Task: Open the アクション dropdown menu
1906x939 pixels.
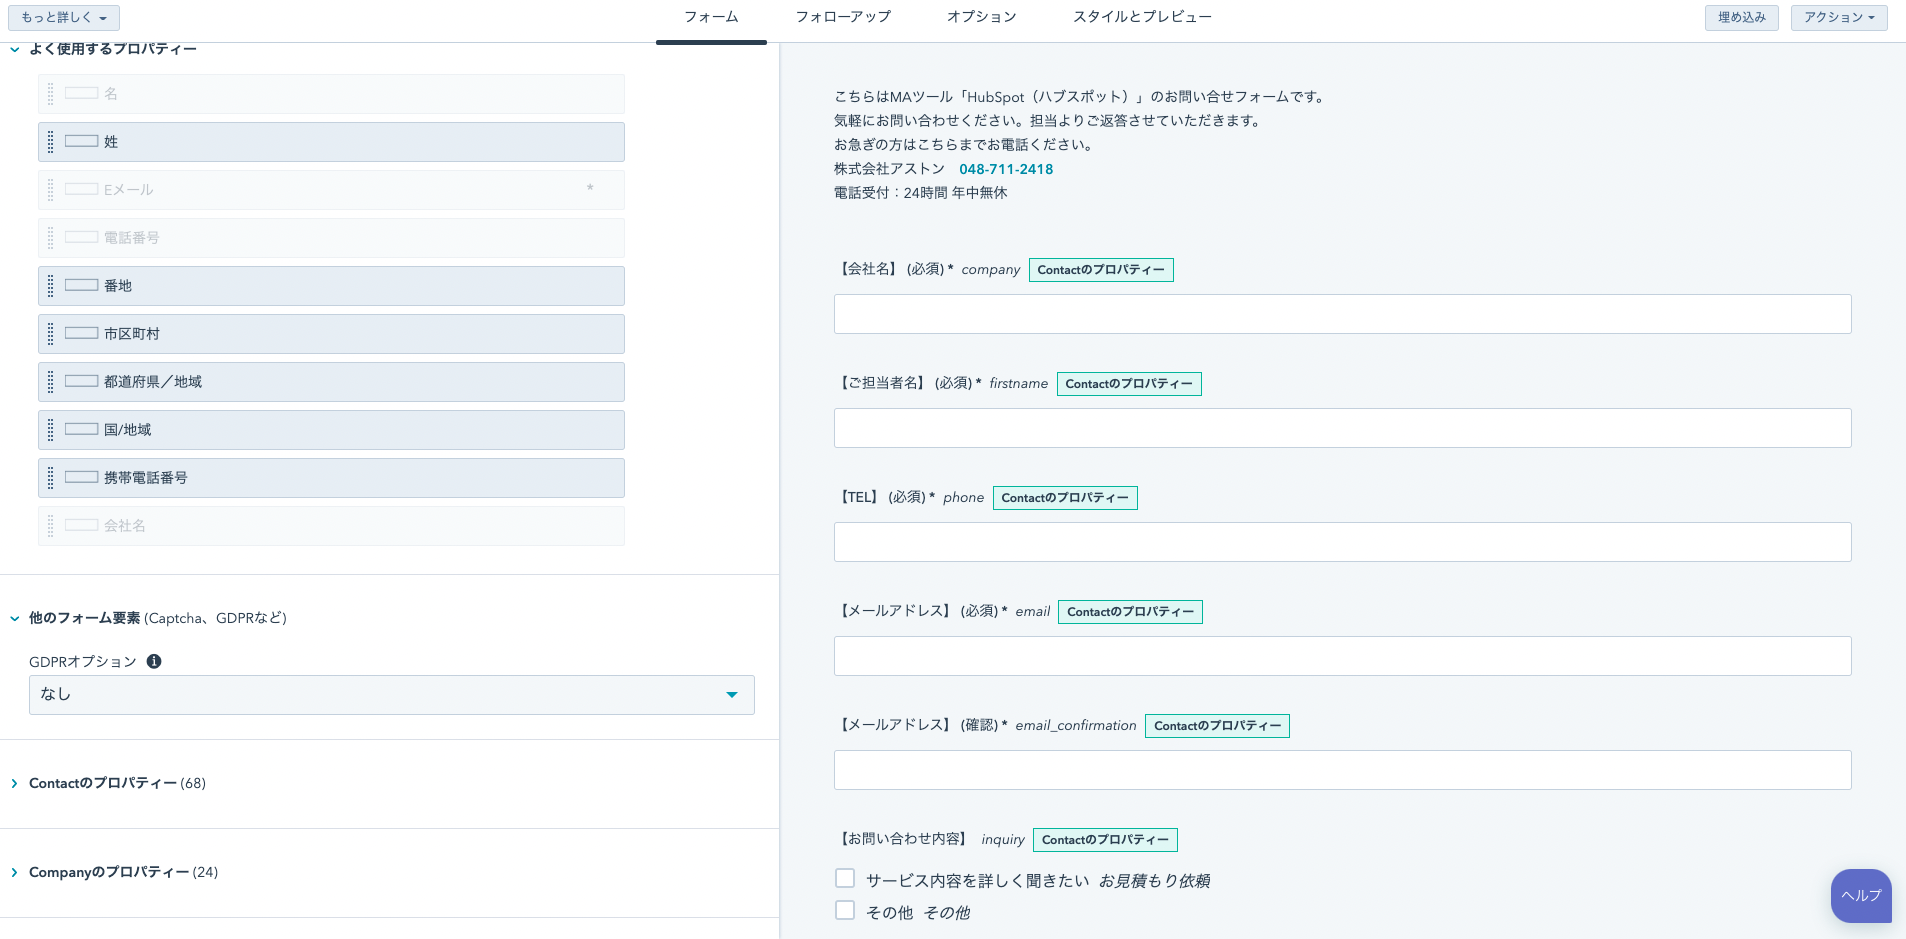Action: point(1839,18)
